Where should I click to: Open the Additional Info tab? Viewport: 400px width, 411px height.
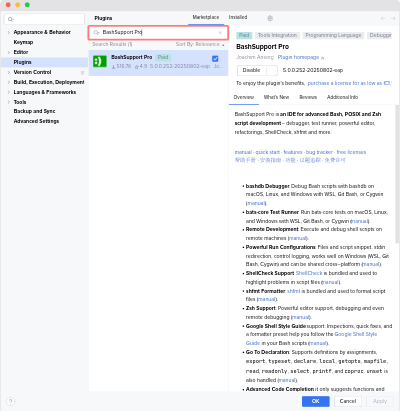click(x=342, y=97)
